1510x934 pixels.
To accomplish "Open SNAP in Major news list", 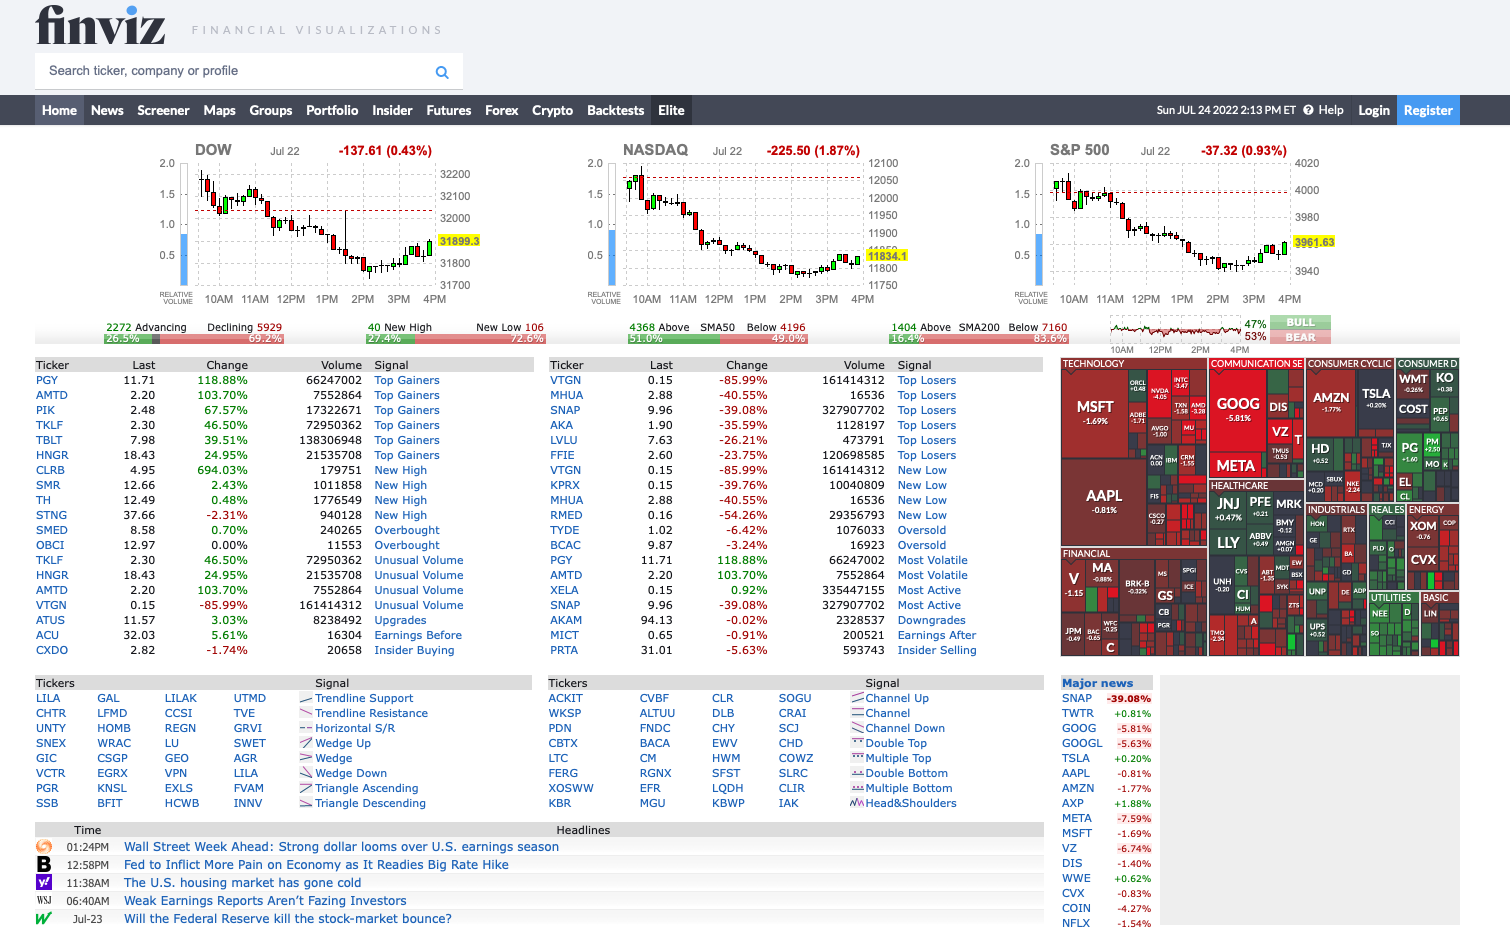I will tap(1077, 698).
